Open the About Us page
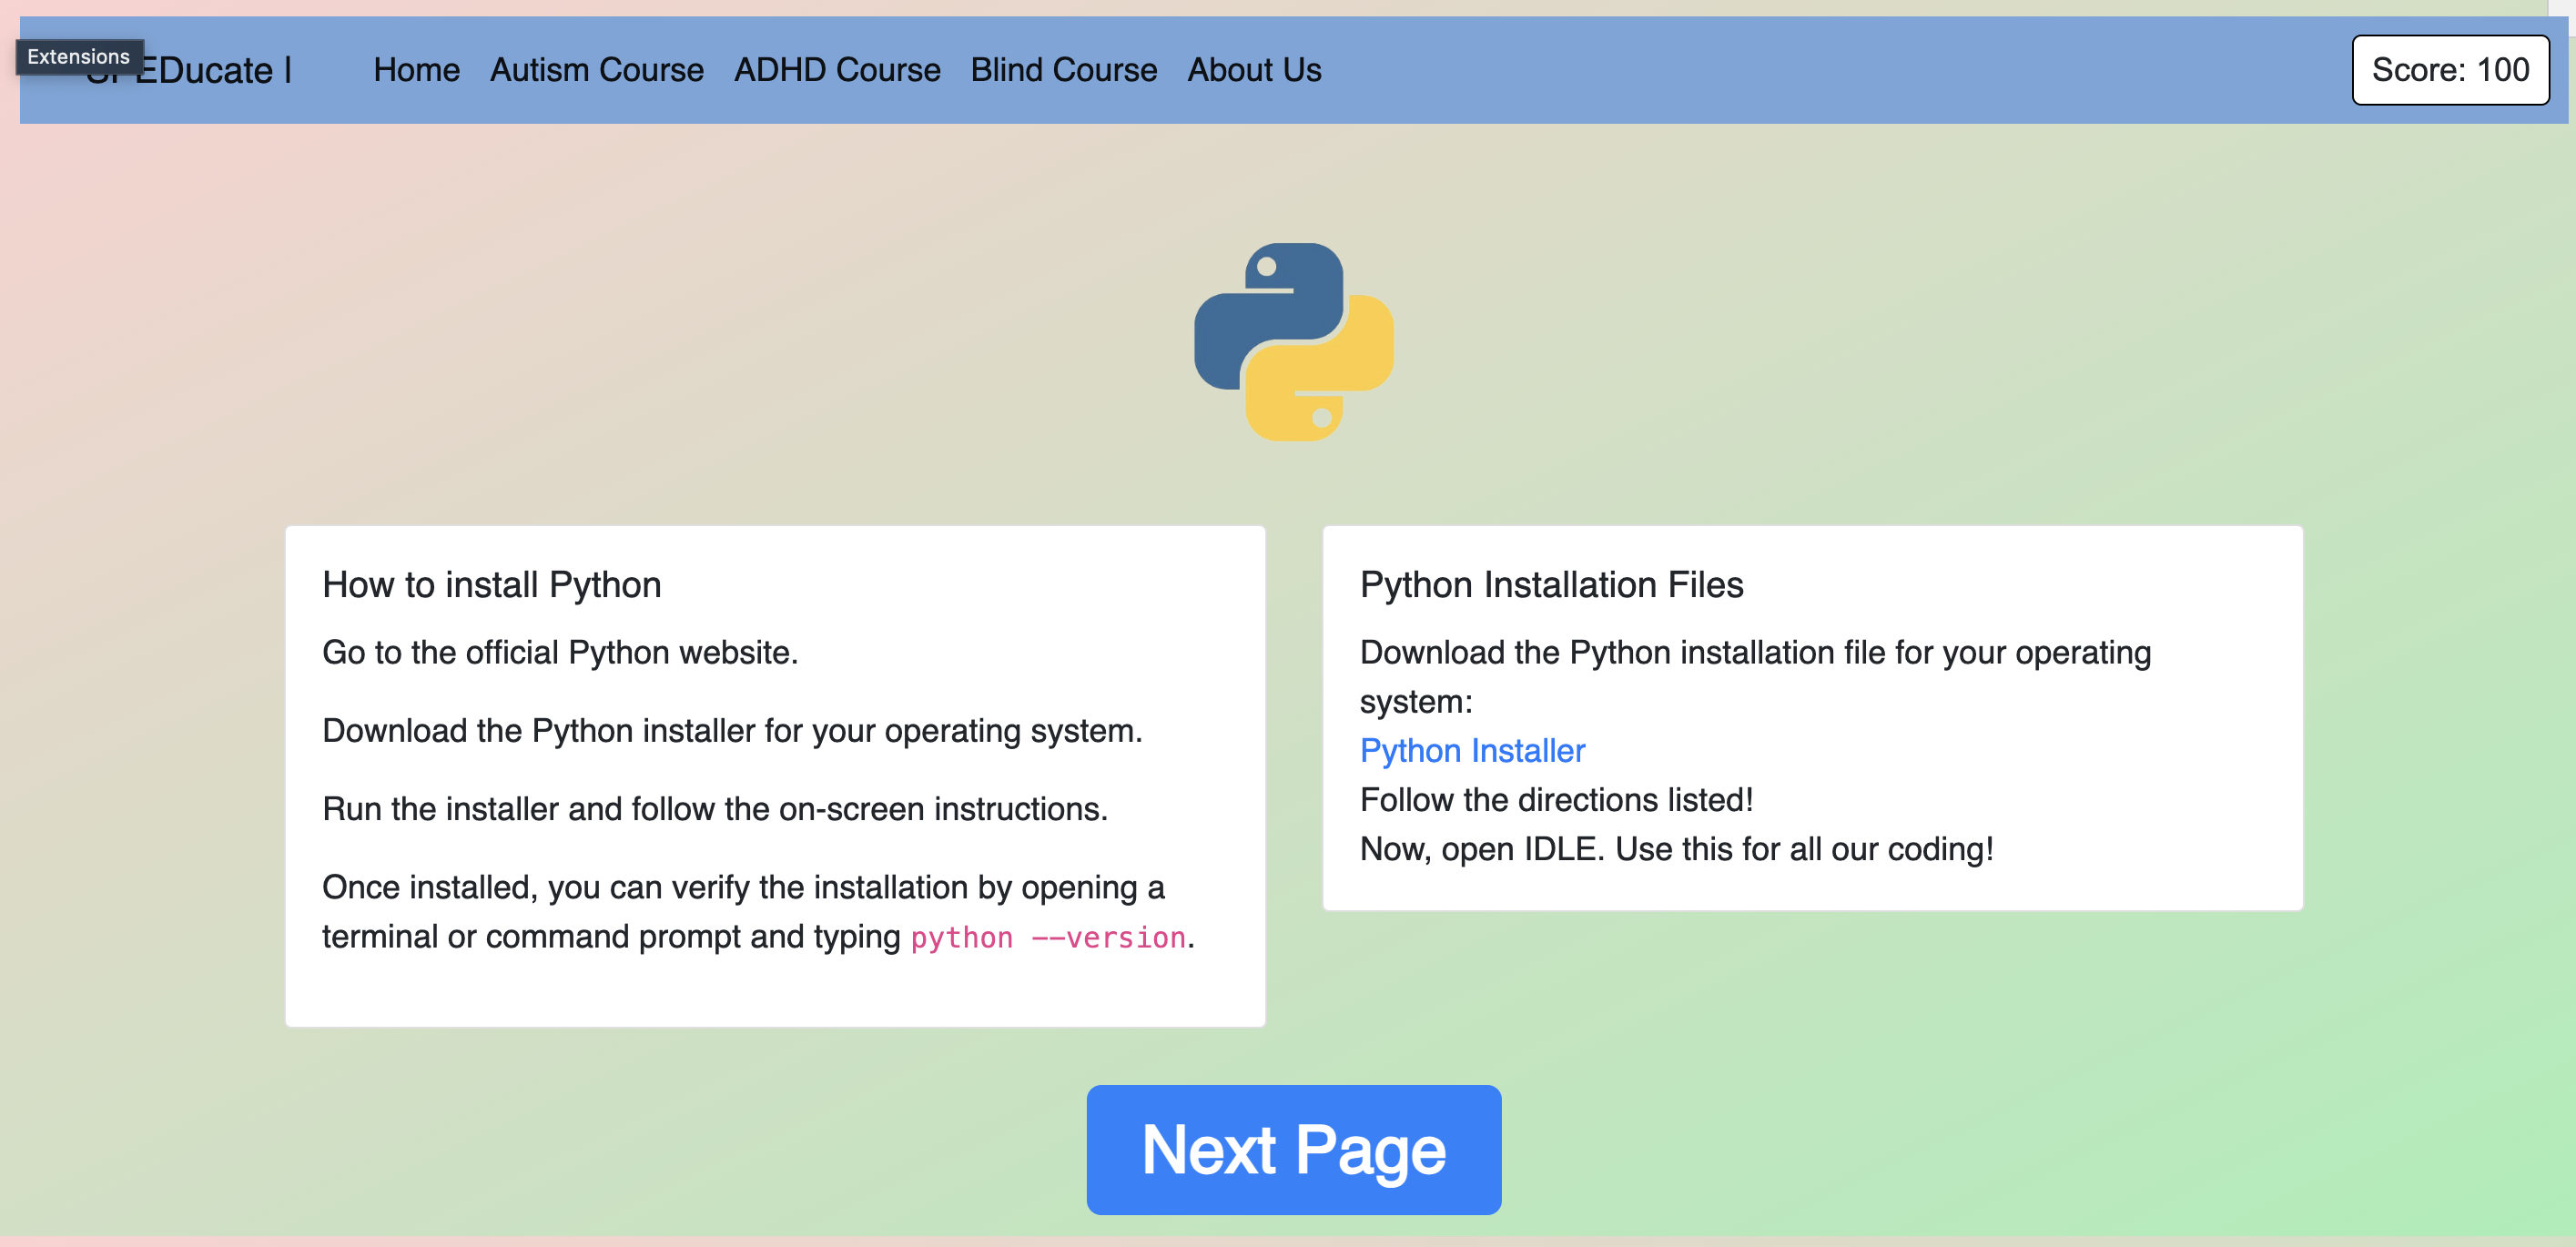This screenshot has width=2576, height=1247. tap(1253, 70)
